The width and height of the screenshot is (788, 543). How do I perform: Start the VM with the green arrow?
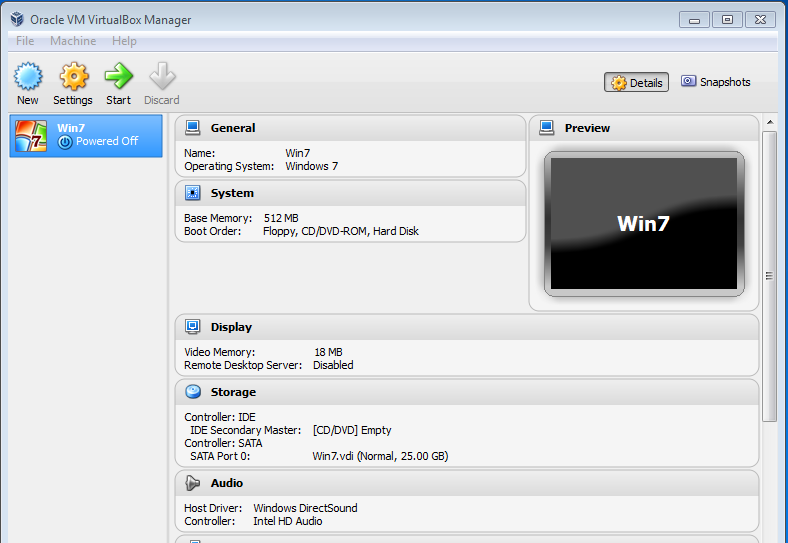tap(119, 76)
